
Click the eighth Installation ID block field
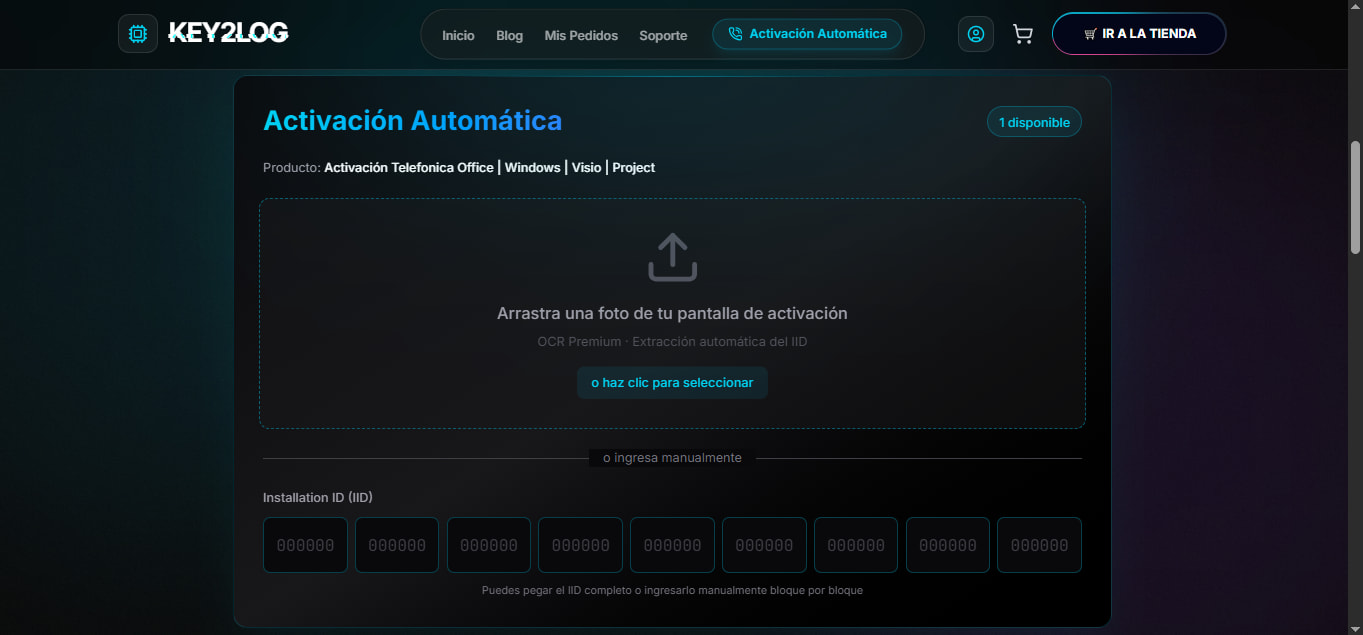(948, 545)
